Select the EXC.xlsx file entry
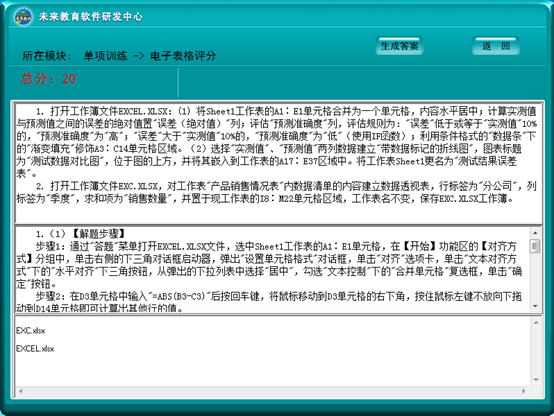This screenshot has width=554, height=416. [30, 331]
